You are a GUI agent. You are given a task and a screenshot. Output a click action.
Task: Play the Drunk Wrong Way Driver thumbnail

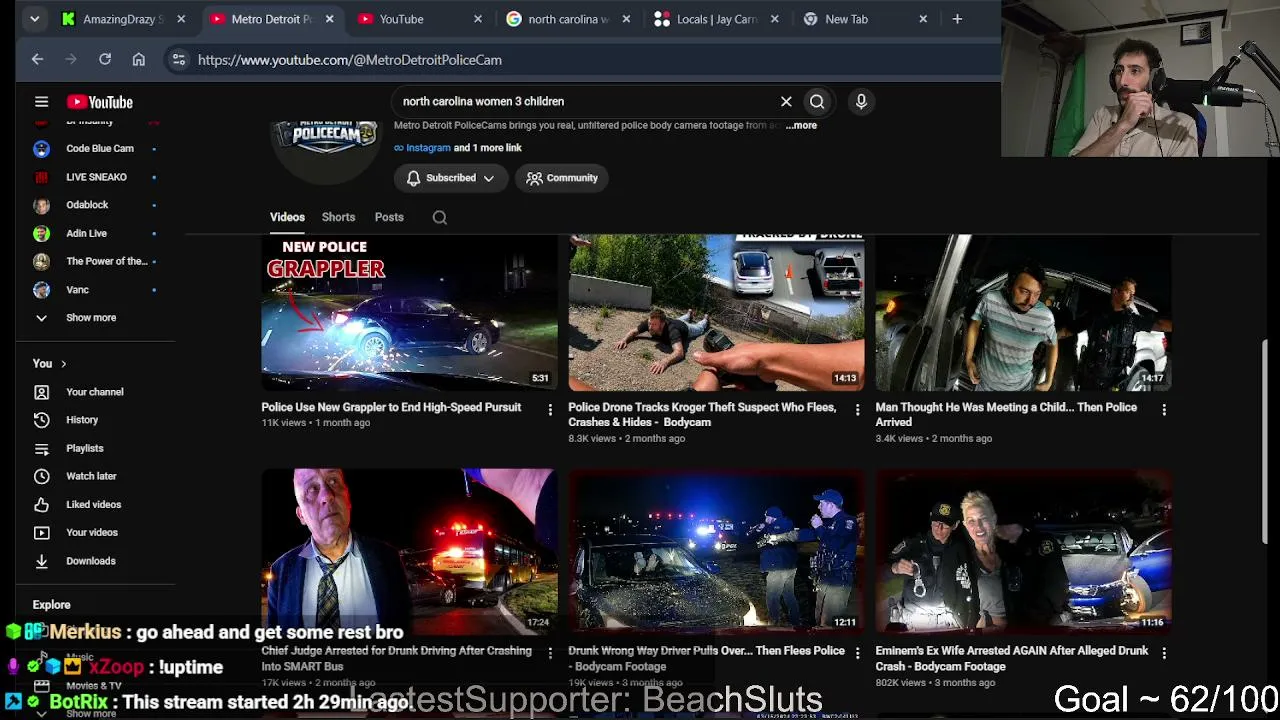pyautogui.click(x=716, y=551)
